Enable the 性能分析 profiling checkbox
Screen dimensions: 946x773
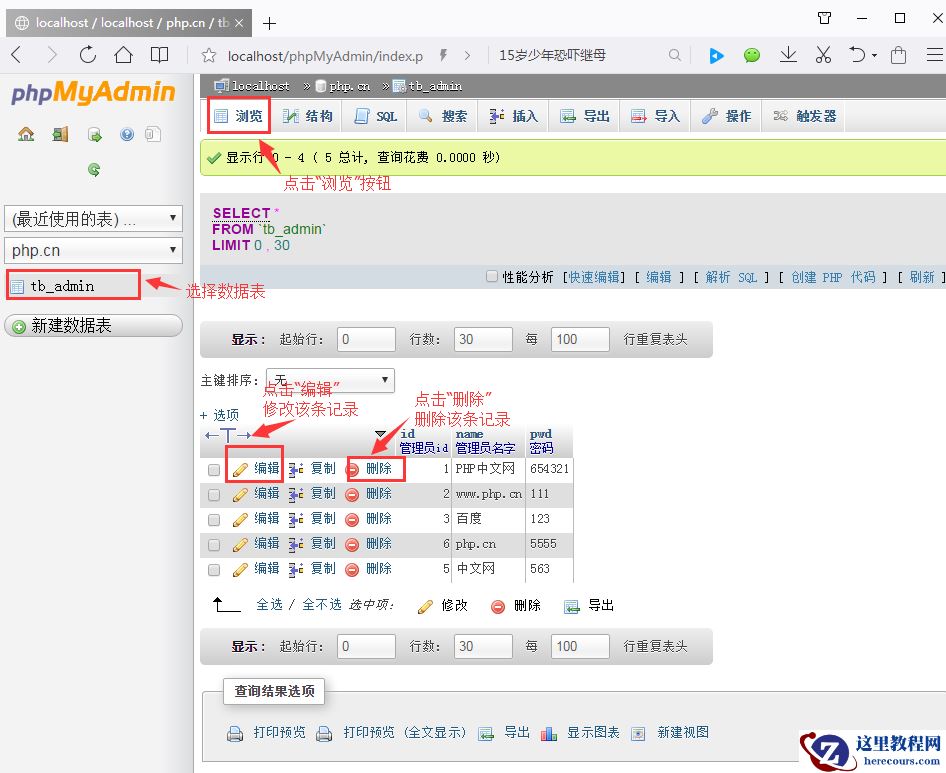pyautogui.click(x=492, y=276)
